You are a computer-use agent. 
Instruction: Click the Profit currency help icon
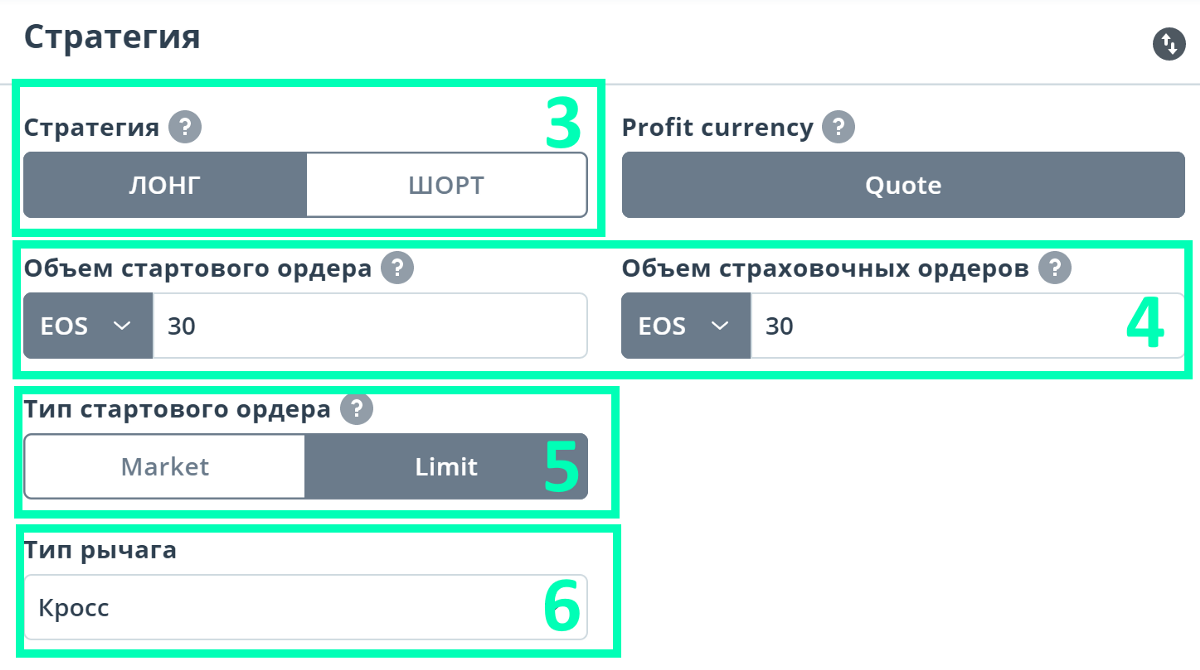coord(839,128)
